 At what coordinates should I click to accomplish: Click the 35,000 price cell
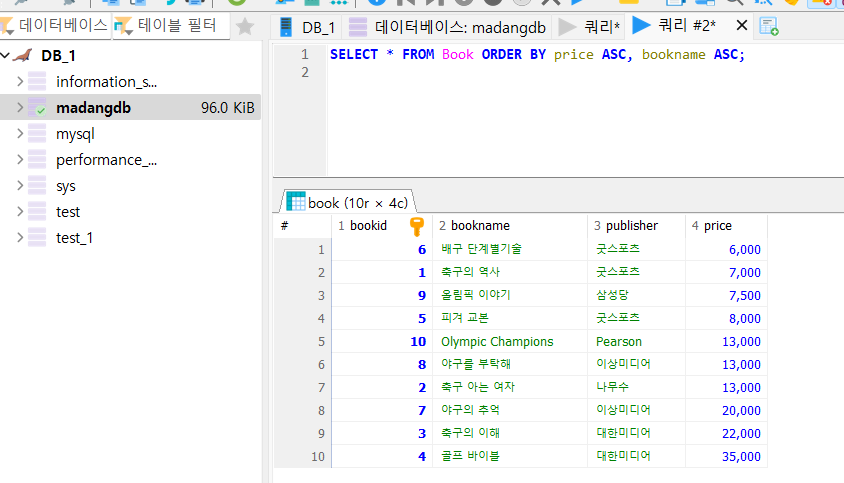[726, 456]
